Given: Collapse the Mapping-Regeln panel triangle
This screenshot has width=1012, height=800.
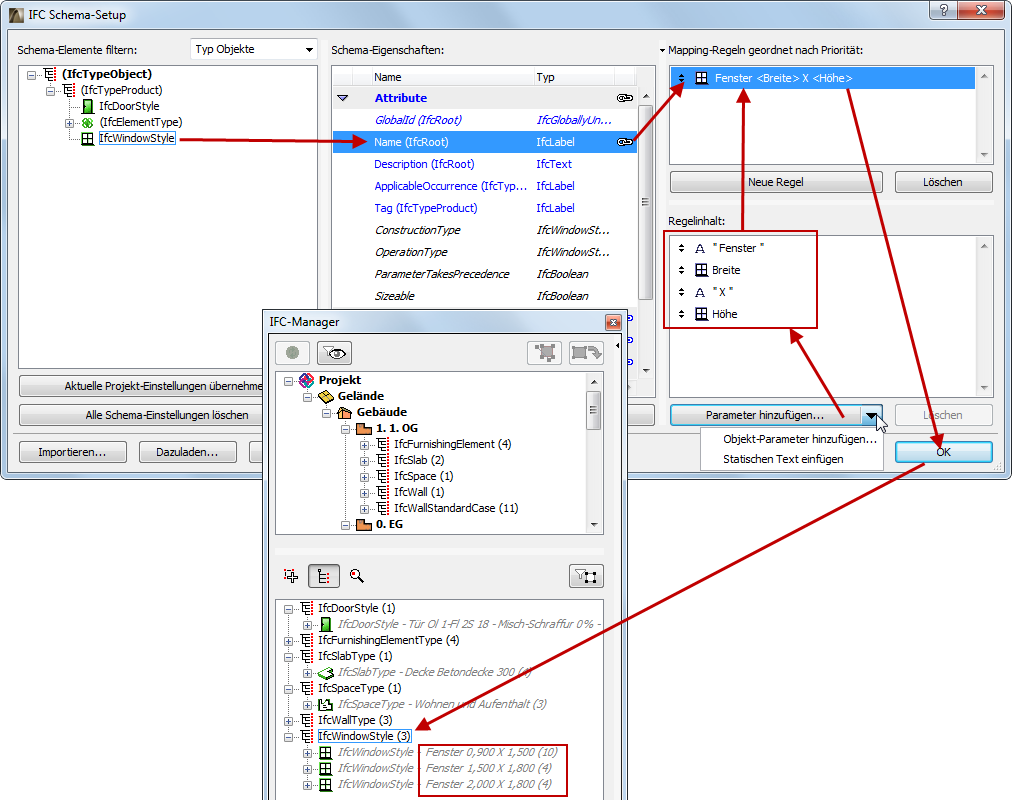Looking at the screenshot, I should 662,50.
